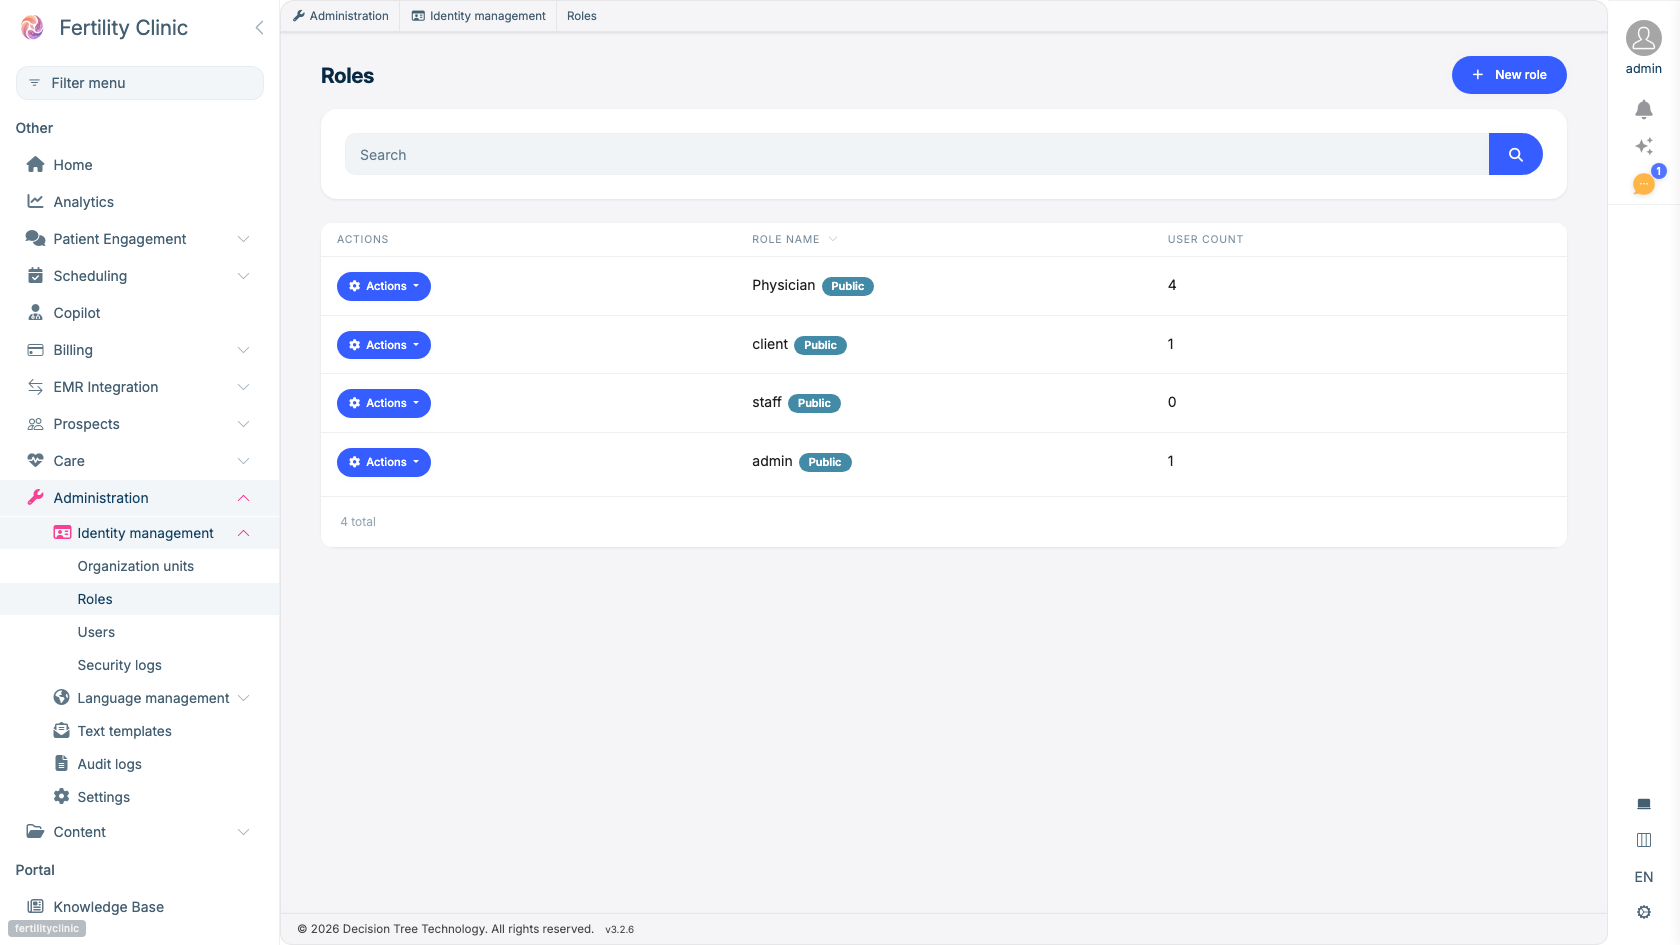The image size is (1680, 945).
Task: Expand the Billing menu chevron
Action: (243, 350)
